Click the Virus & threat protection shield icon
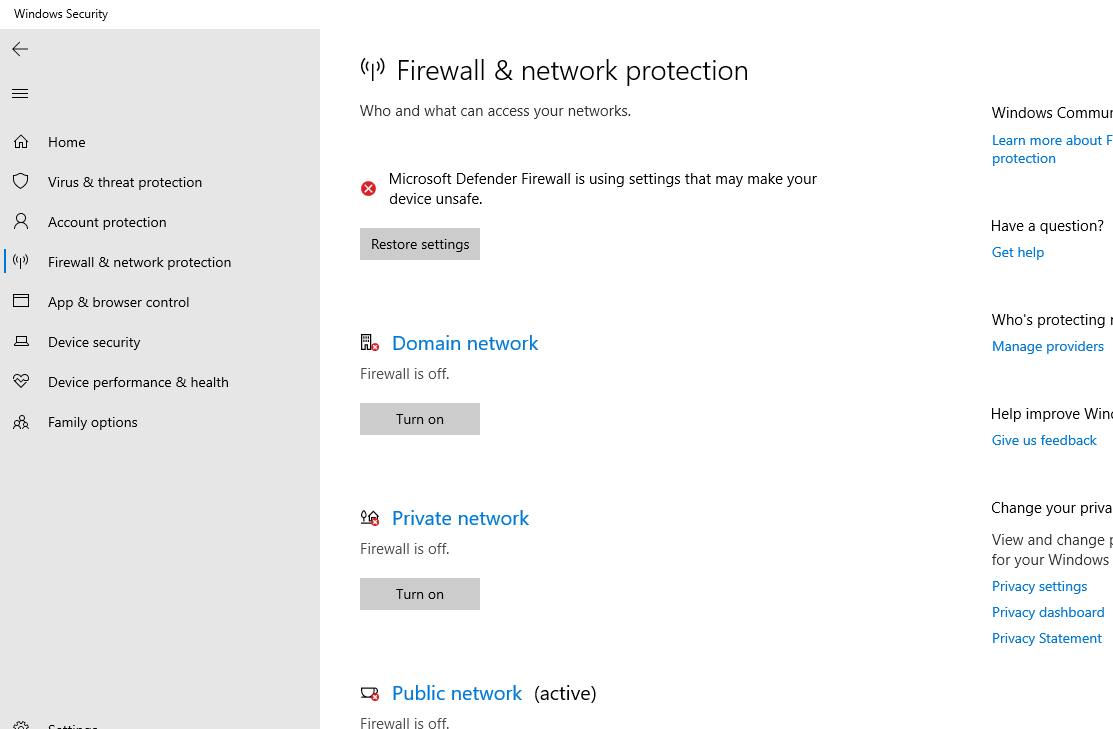1113x729 pixels. point(21,182)
